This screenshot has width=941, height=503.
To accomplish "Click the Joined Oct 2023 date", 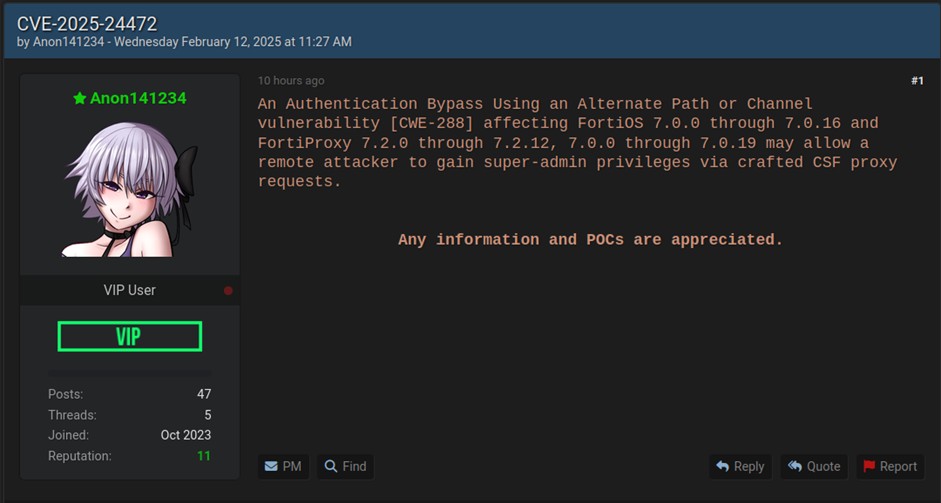I will [x=185, y=435].
